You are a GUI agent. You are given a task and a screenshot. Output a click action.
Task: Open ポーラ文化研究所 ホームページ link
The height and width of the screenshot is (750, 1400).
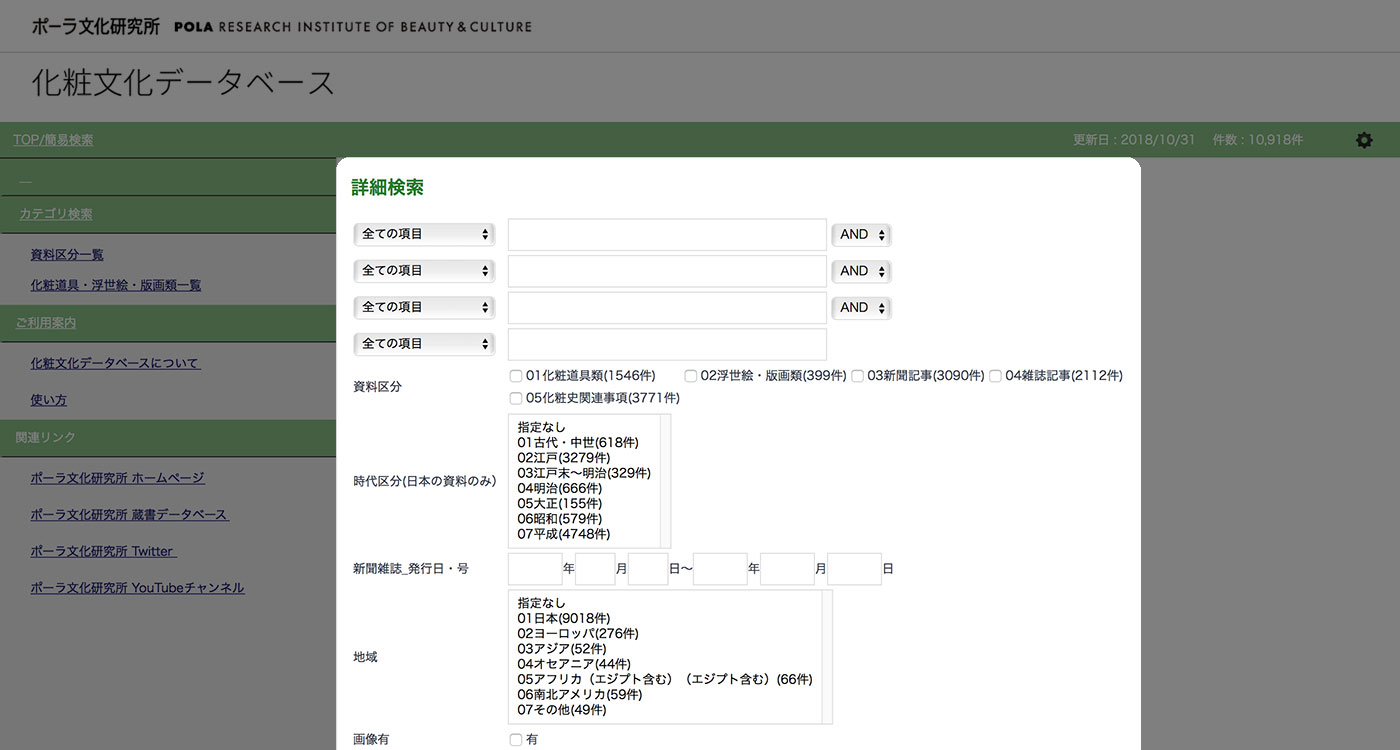117,478
